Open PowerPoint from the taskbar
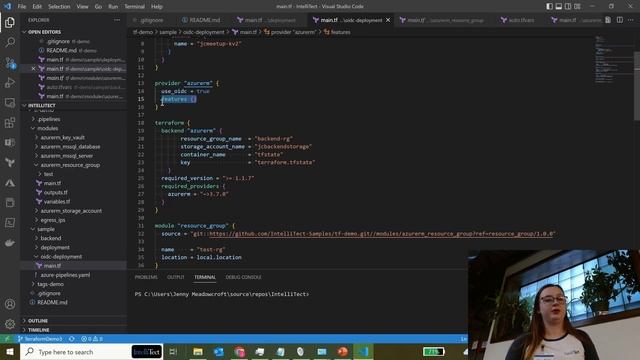The height and width of the screenshot is (360, 640). tap(342, 351)
